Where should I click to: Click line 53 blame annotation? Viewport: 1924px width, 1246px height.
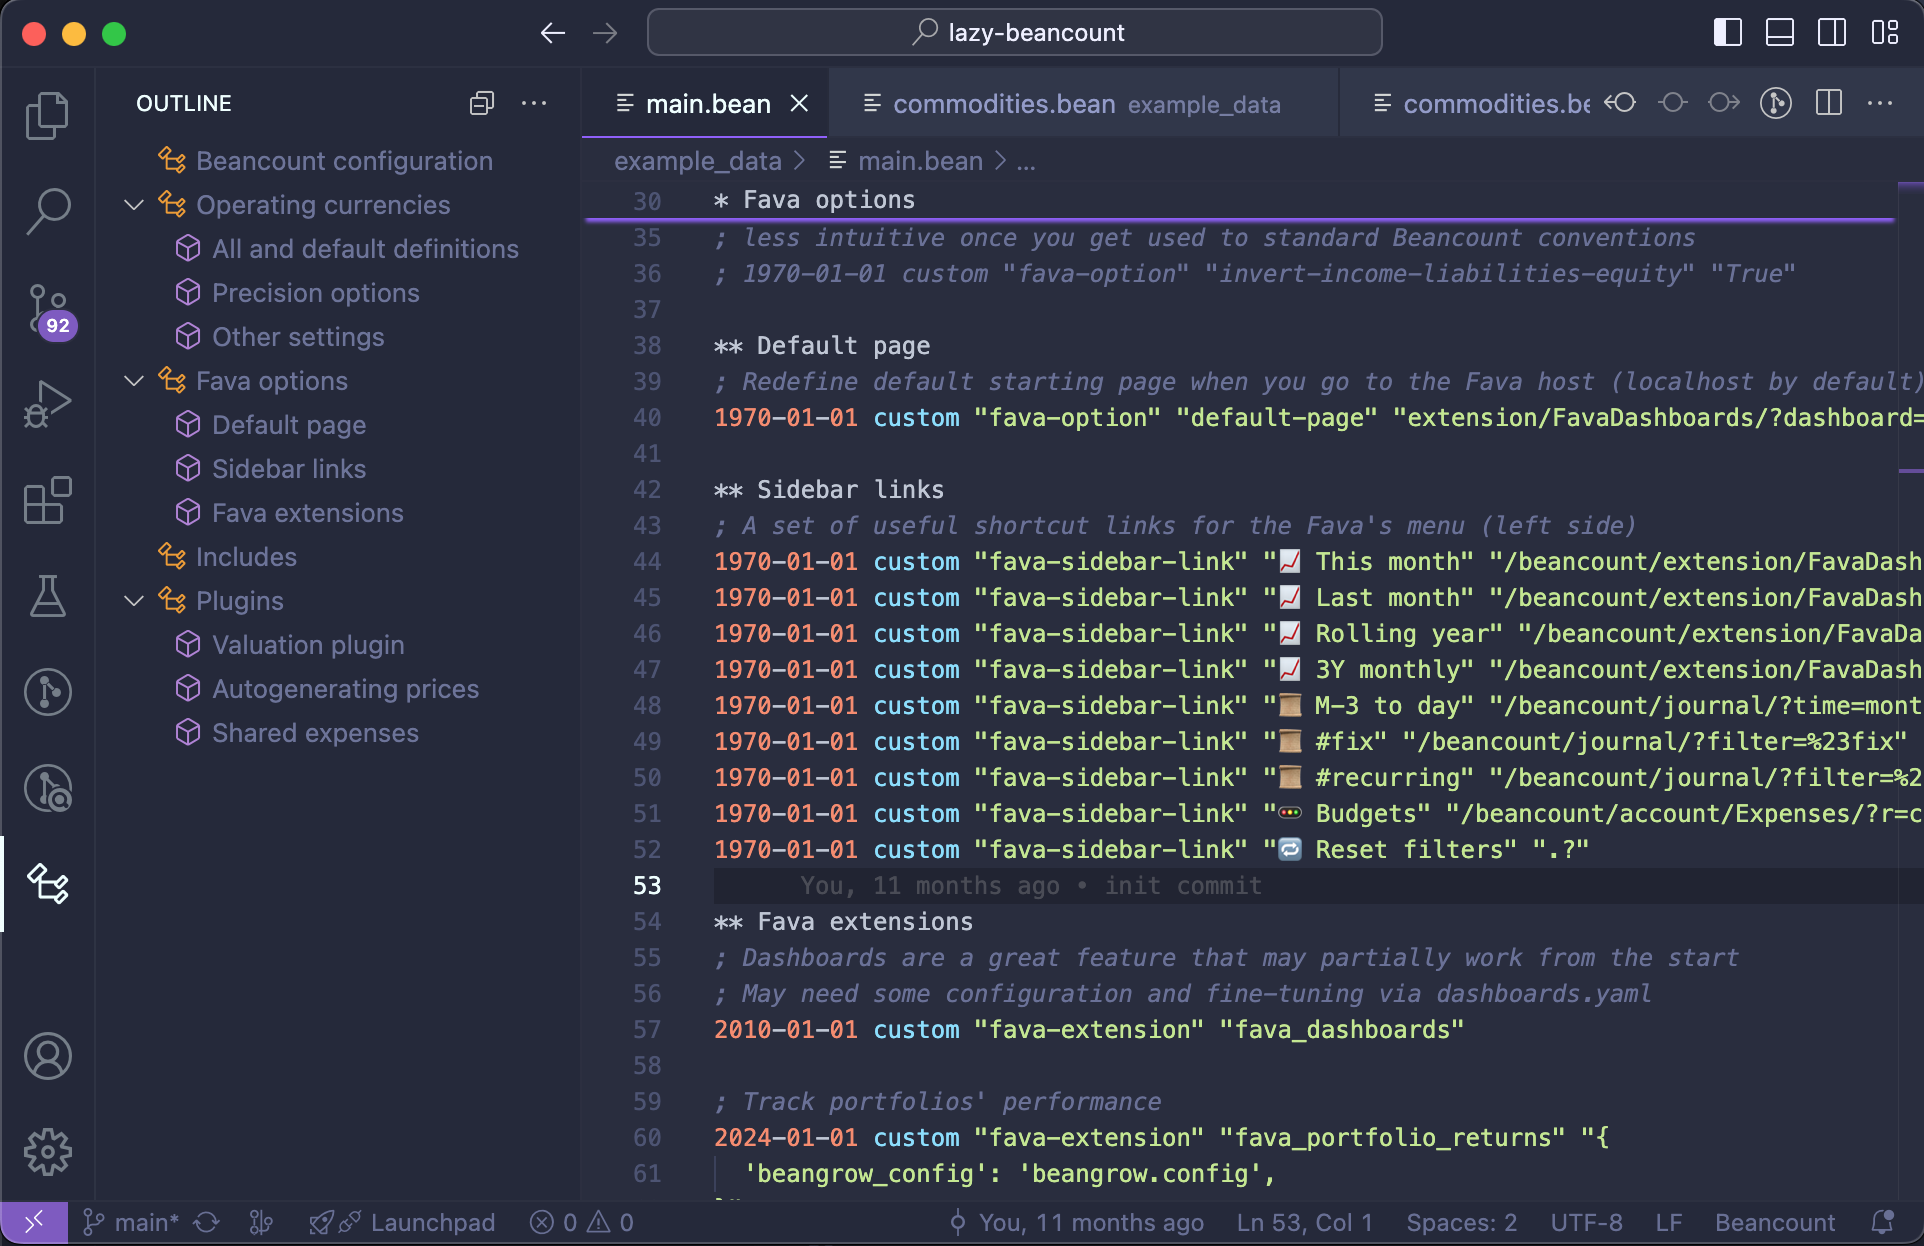click(1030, 886)
